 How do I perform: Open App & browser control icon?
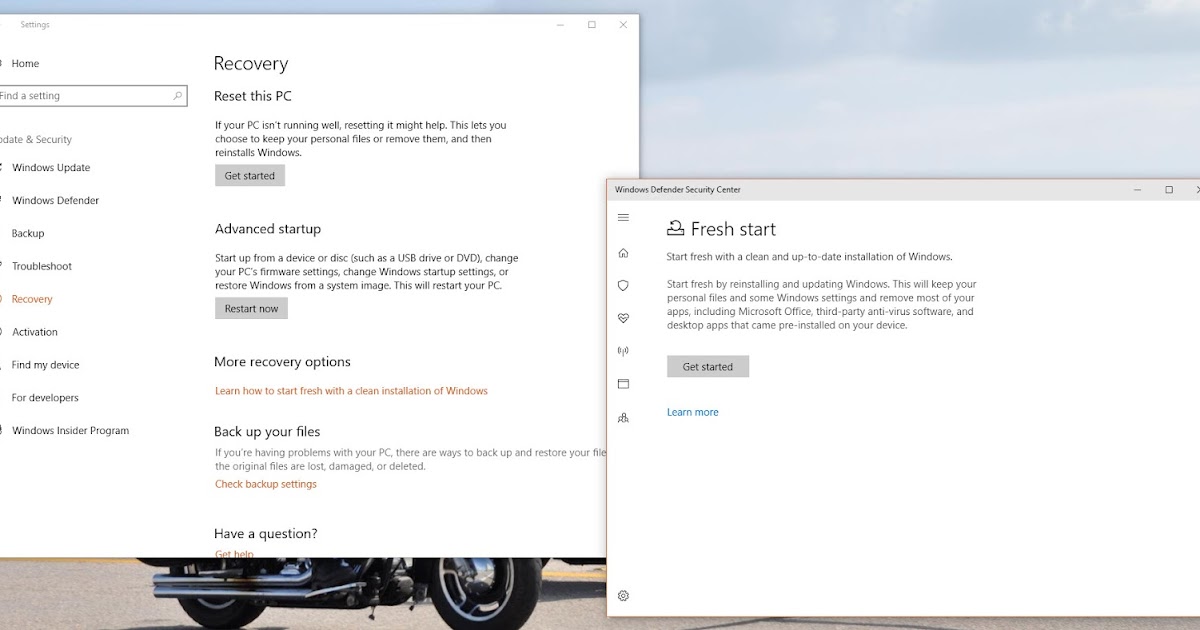pyautogui.click(x=623, y=384)
